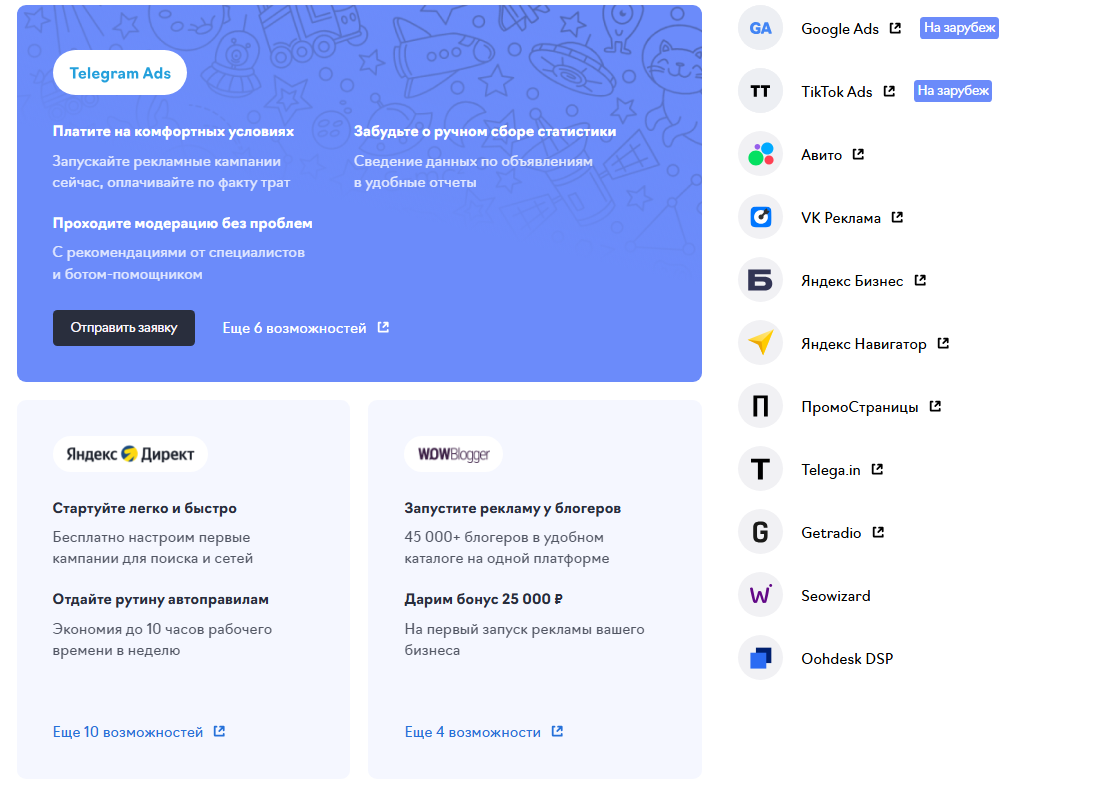Viewport: 1100px width, 788px height.
Task: Open external link icon next to ПромоСтраницы
Action: point(935,406)
